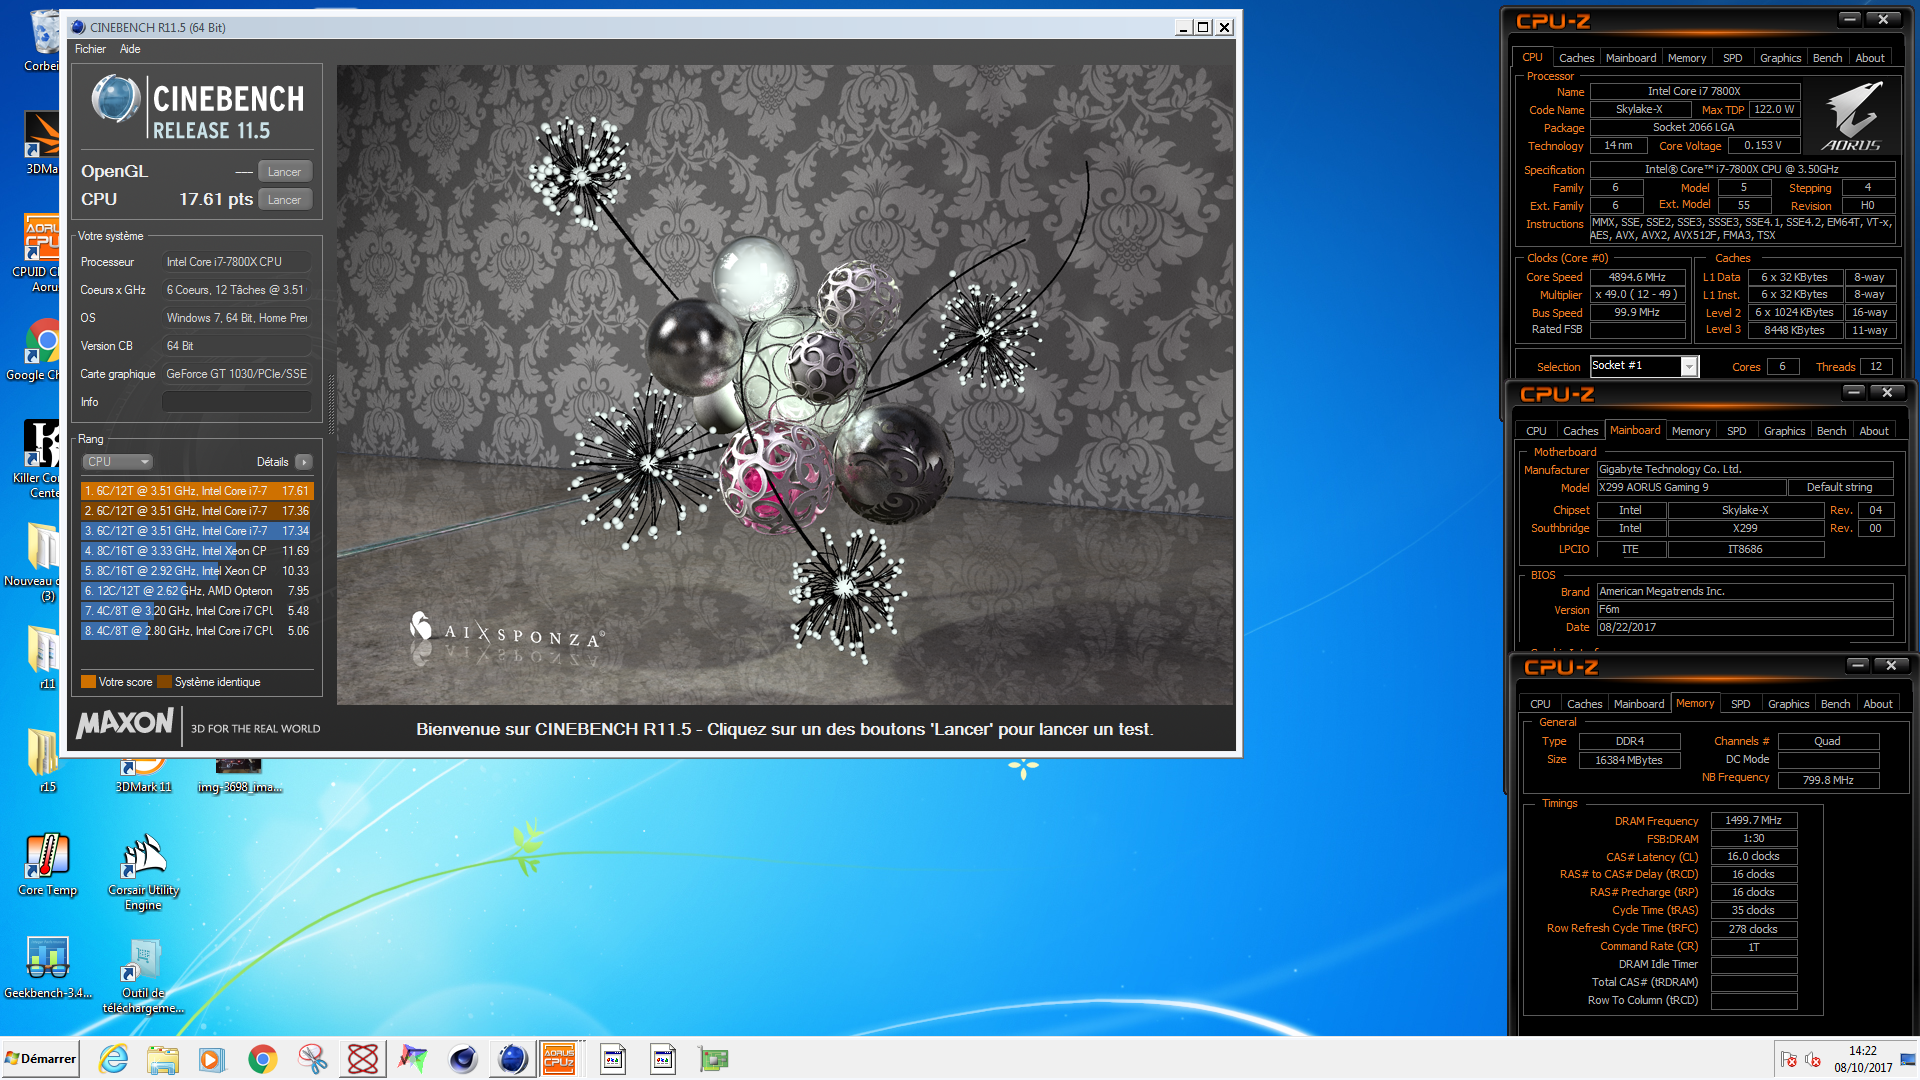This screenshot has width=1920, height=1080.
Task: Select ranking row 4 Xeon 11.69
Action: [x=197, y=551]
